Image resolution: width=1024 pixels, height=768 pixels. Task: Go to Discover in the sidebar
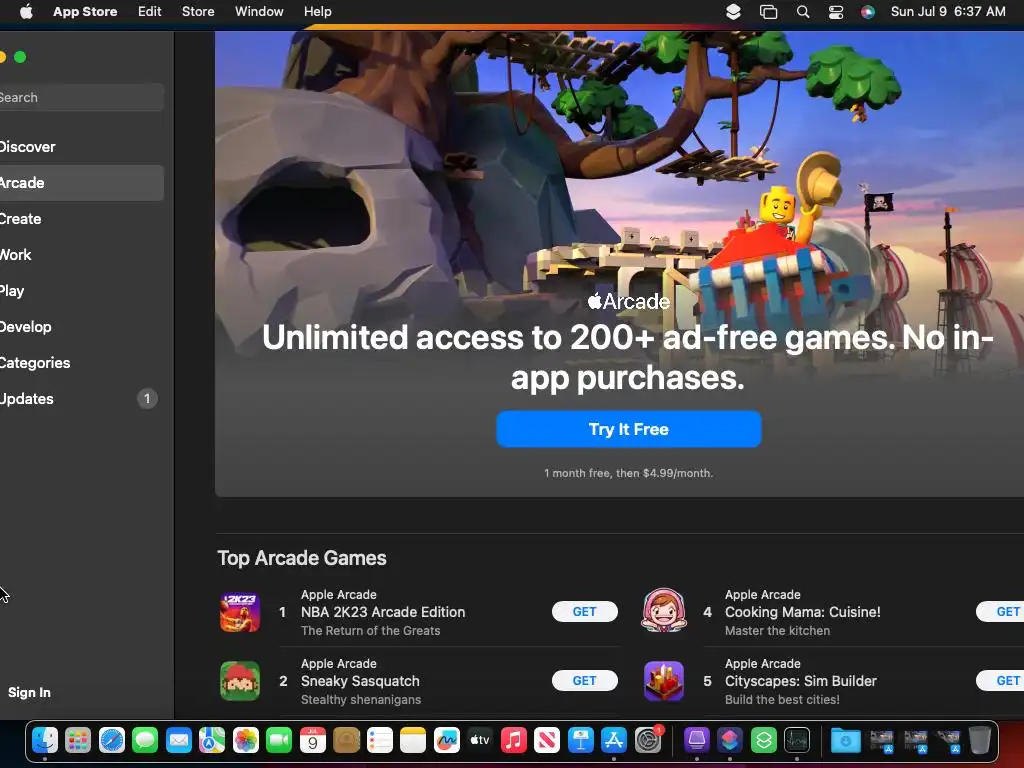[x=82, y=147]
